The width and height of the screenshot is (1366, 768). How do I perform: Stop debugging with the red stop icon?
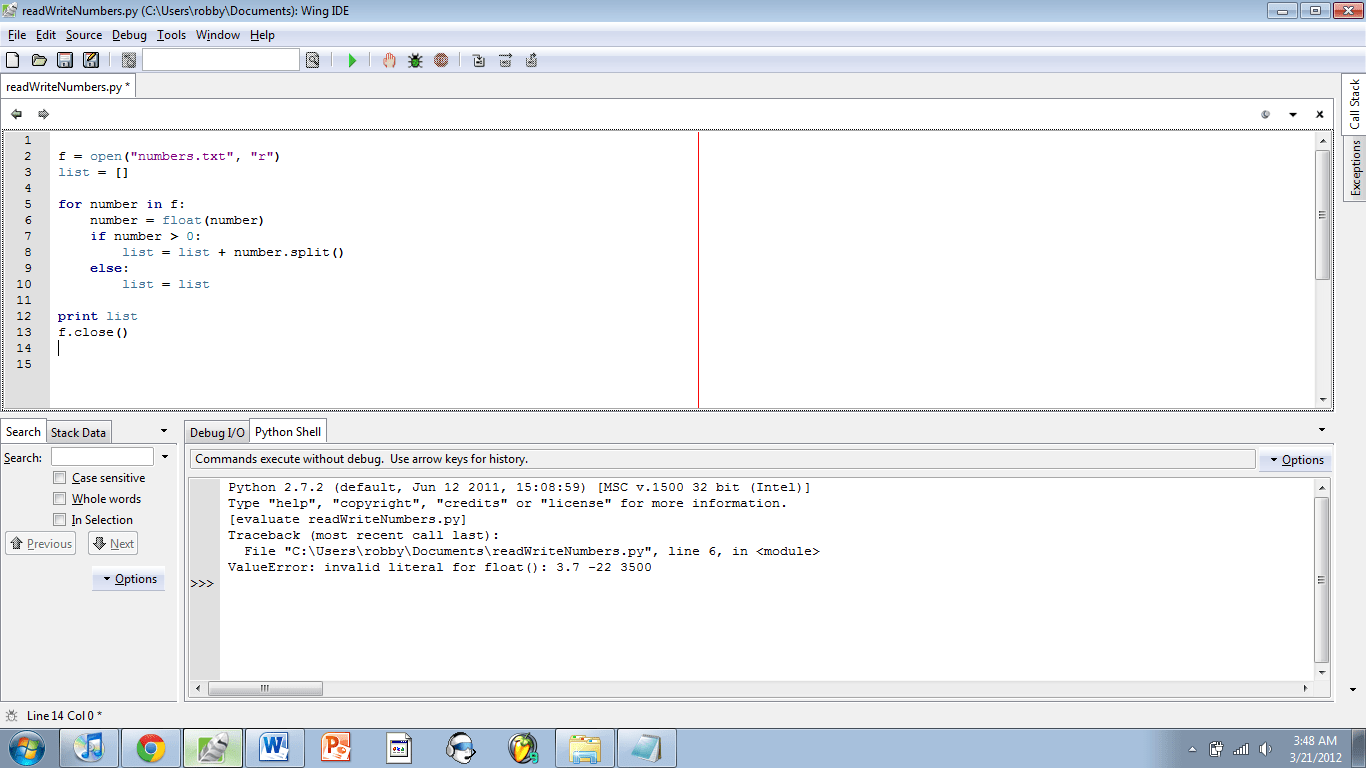(x=440, y=60)
